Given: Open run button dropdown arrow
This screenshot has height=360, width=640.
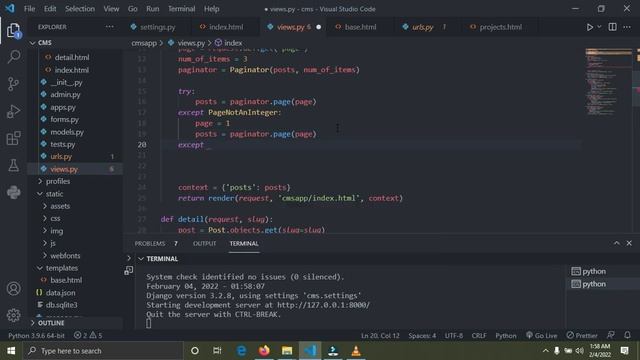Looking at the screenshot, I should click(x=599, y=27).
